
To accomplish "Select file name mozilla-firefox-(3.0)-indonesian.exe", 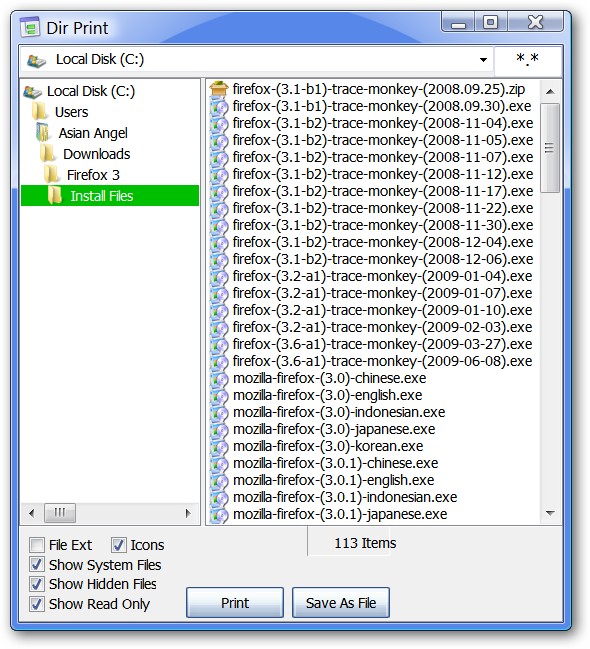I will 339,412.
